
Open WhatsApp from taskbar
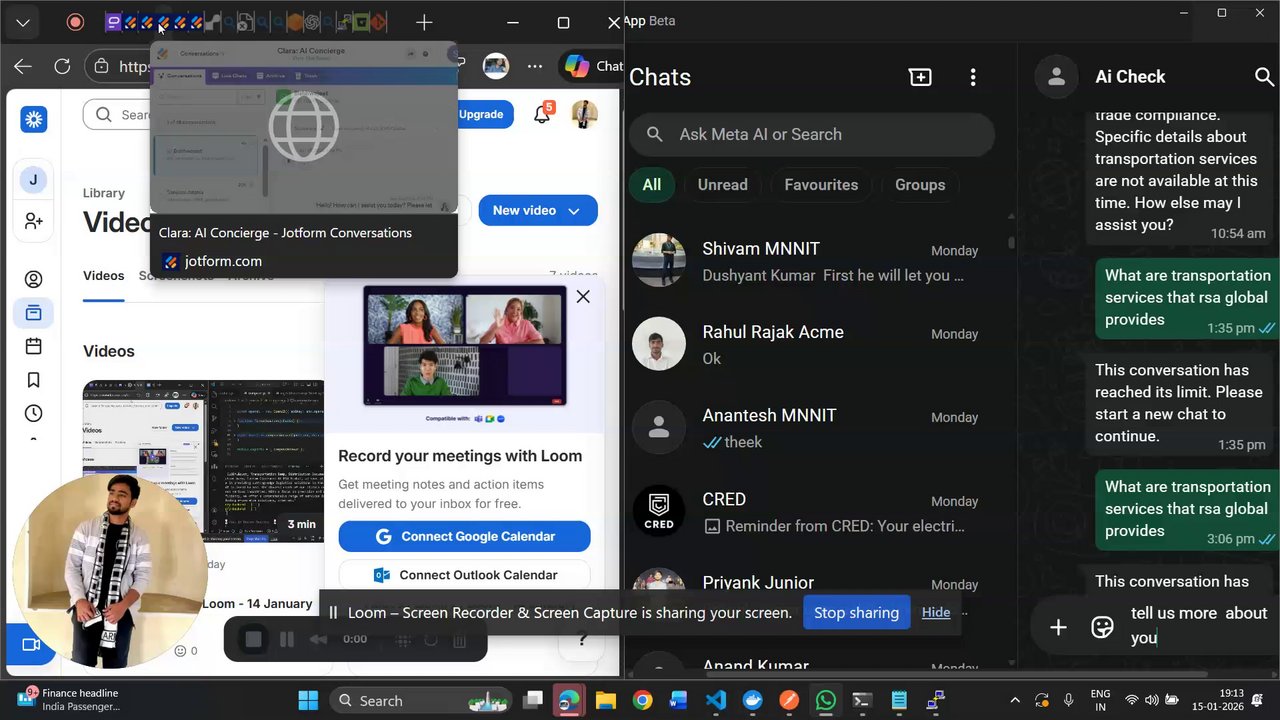[x=825, y=700]
